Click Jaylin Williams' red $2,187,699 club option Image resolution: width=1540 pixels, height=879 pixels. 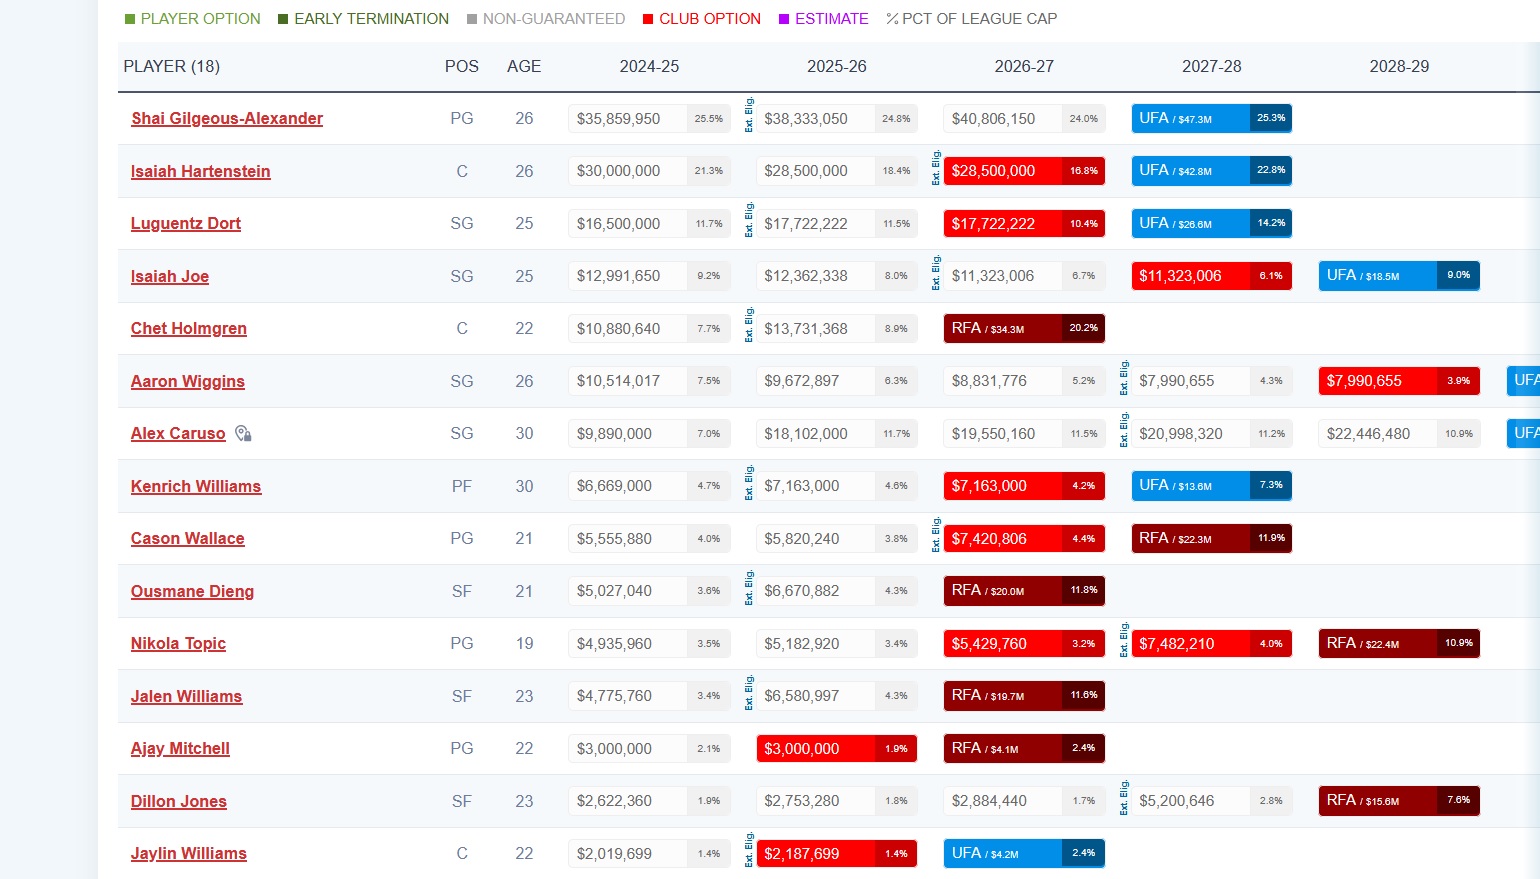[837, 853]
